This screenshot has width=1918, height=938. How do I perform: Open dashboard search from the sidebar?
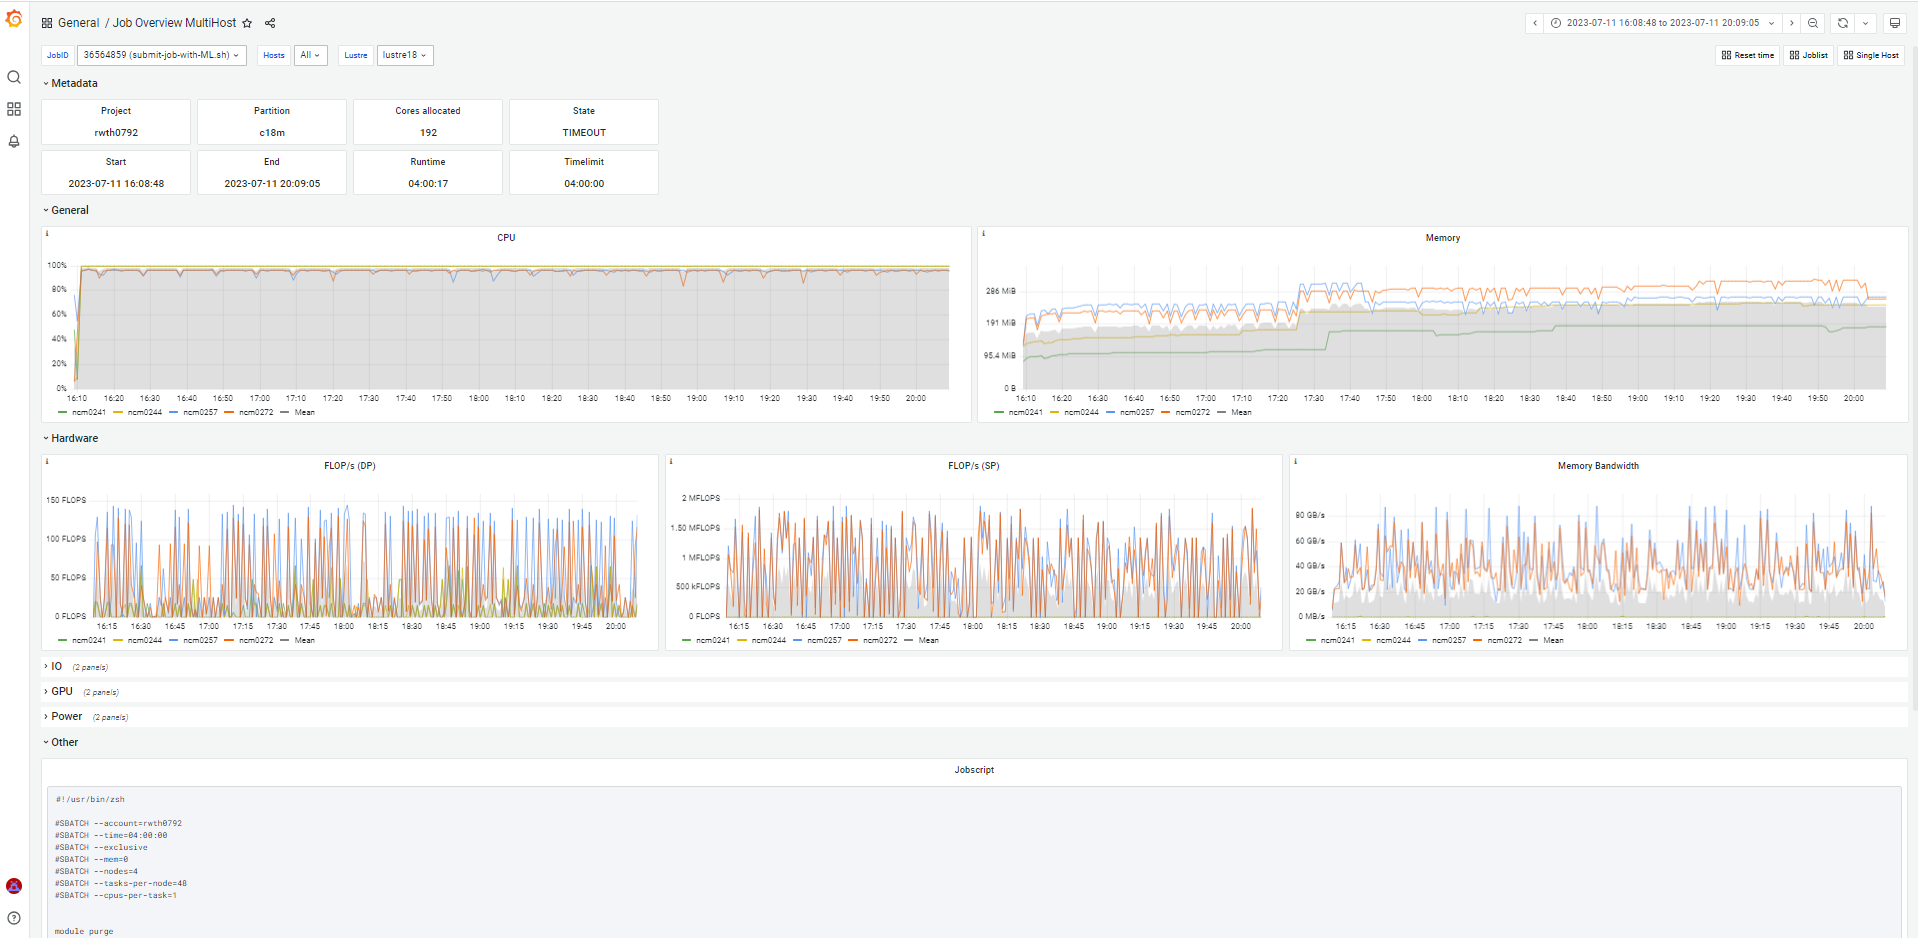14,77
